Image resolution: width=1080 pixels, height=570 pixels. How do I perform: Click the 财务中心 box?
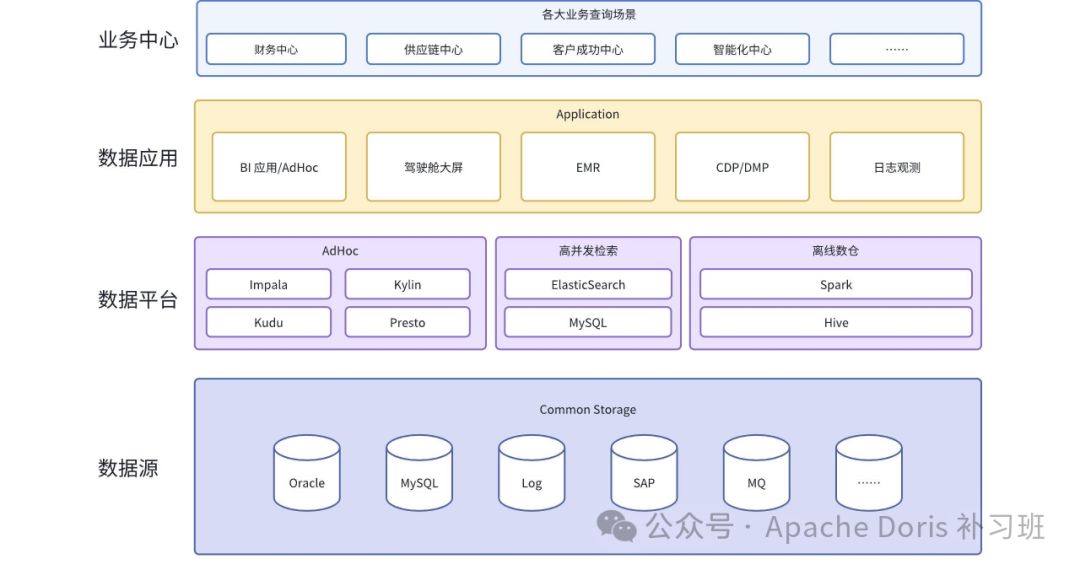coord(276,50)
